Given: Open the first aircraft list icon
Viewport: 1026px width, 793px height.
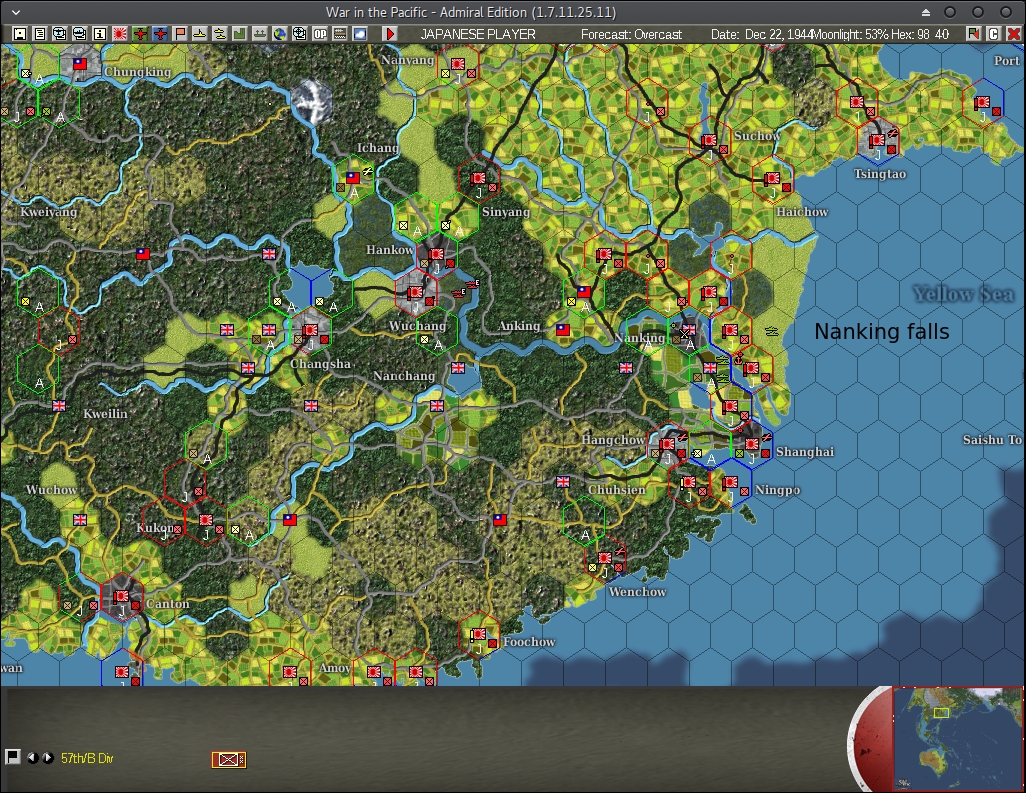Looking at the screenshot, I should [60, 33].
